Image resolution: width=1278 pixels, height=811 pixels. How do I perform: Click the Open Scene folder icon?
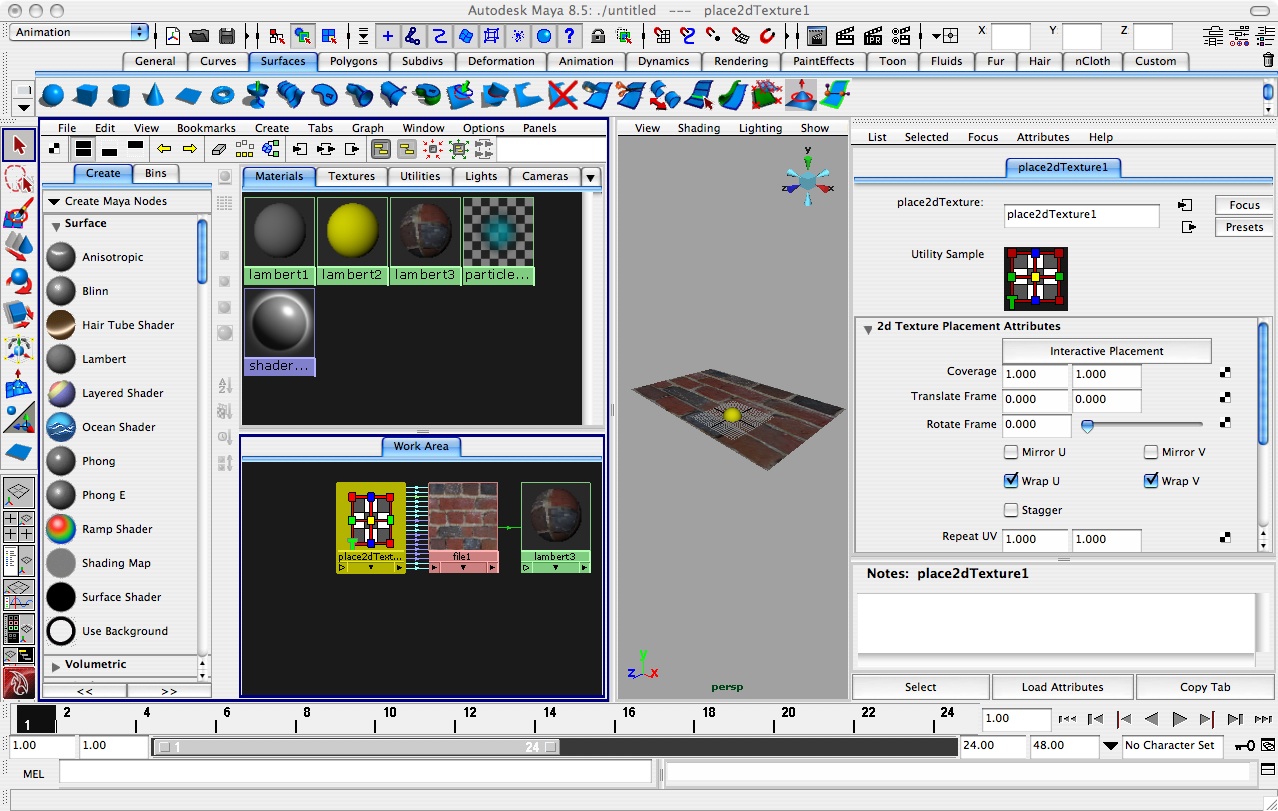tap(200, 36)
